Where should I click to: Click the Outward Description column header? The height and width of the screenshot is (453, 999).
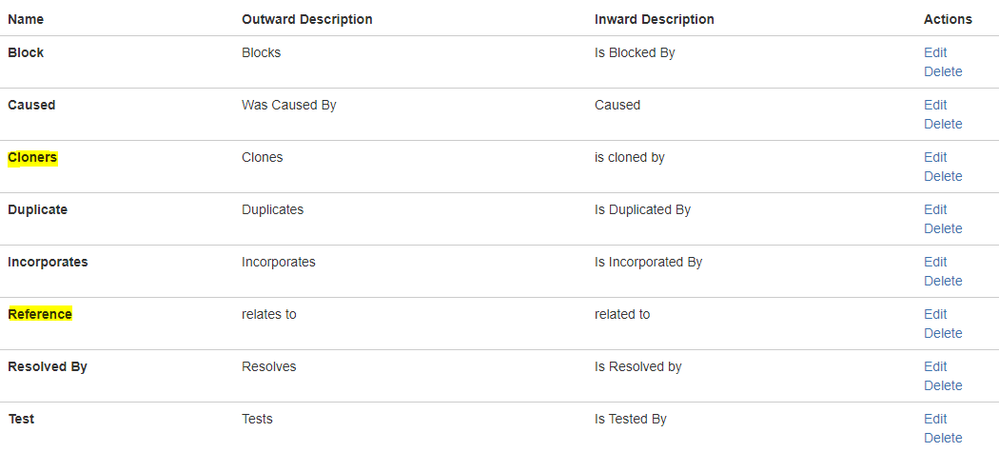point(307,20)
